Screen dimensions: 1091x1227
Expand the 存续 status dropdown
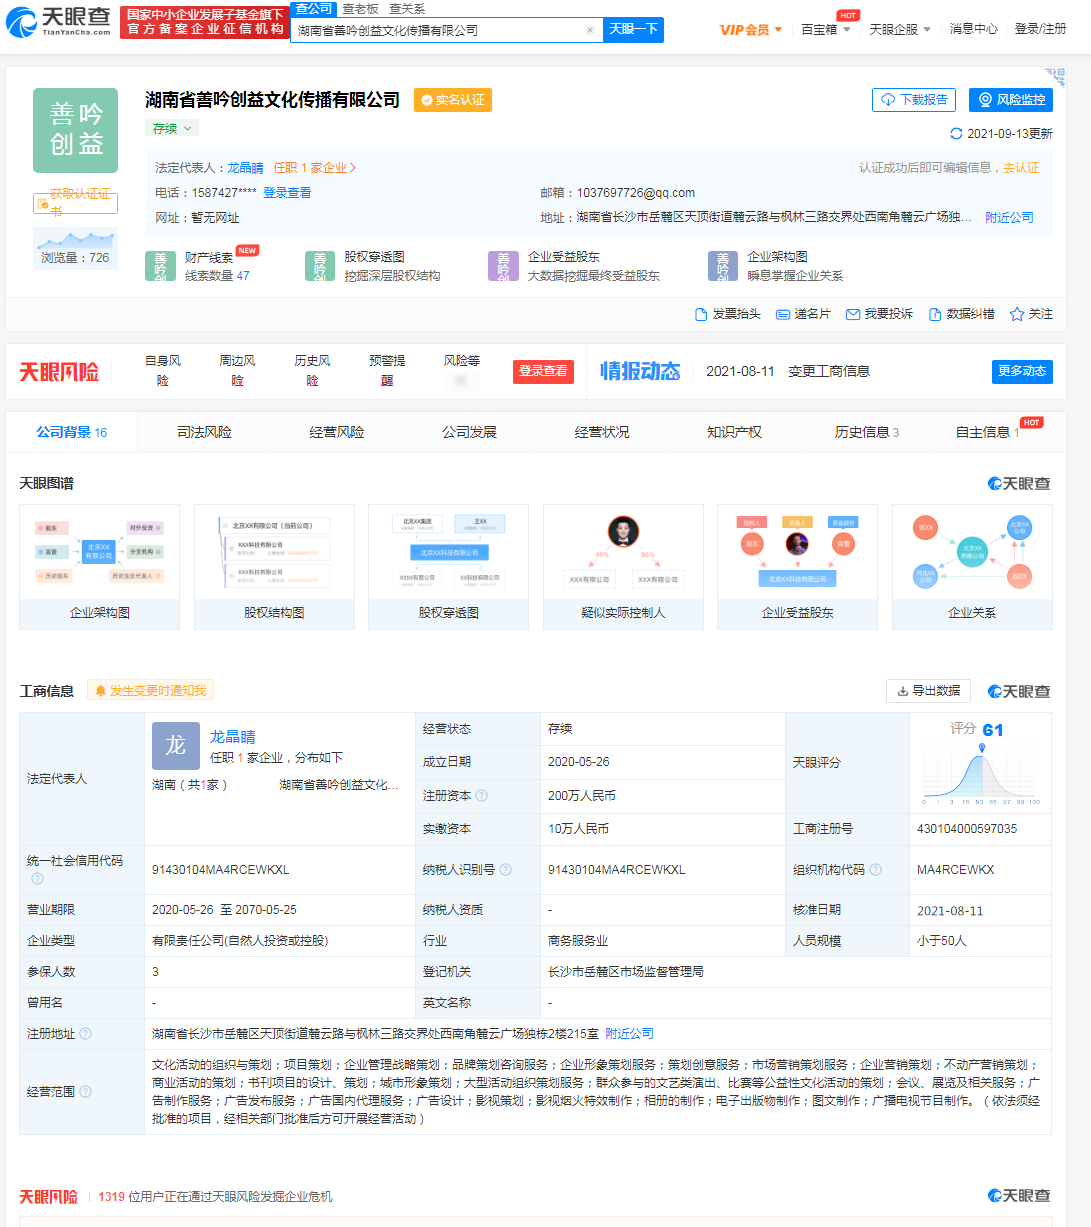point(172,128)
